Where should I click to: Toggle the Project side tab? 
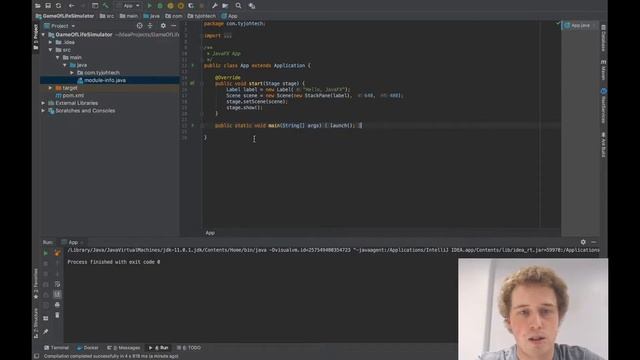click(x=36, y=37)
